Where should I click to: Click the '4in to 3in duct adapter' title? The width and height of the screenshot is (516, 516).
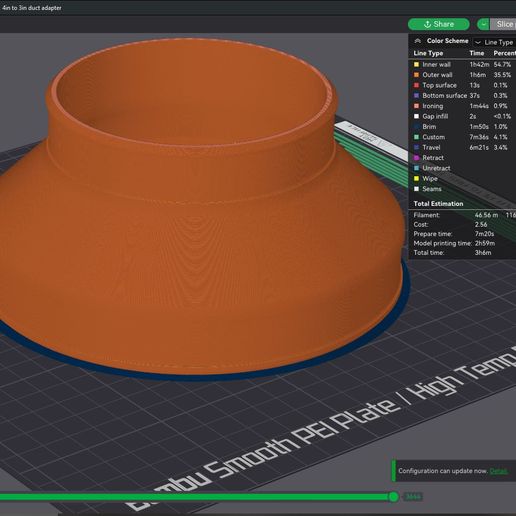(32, 8)
